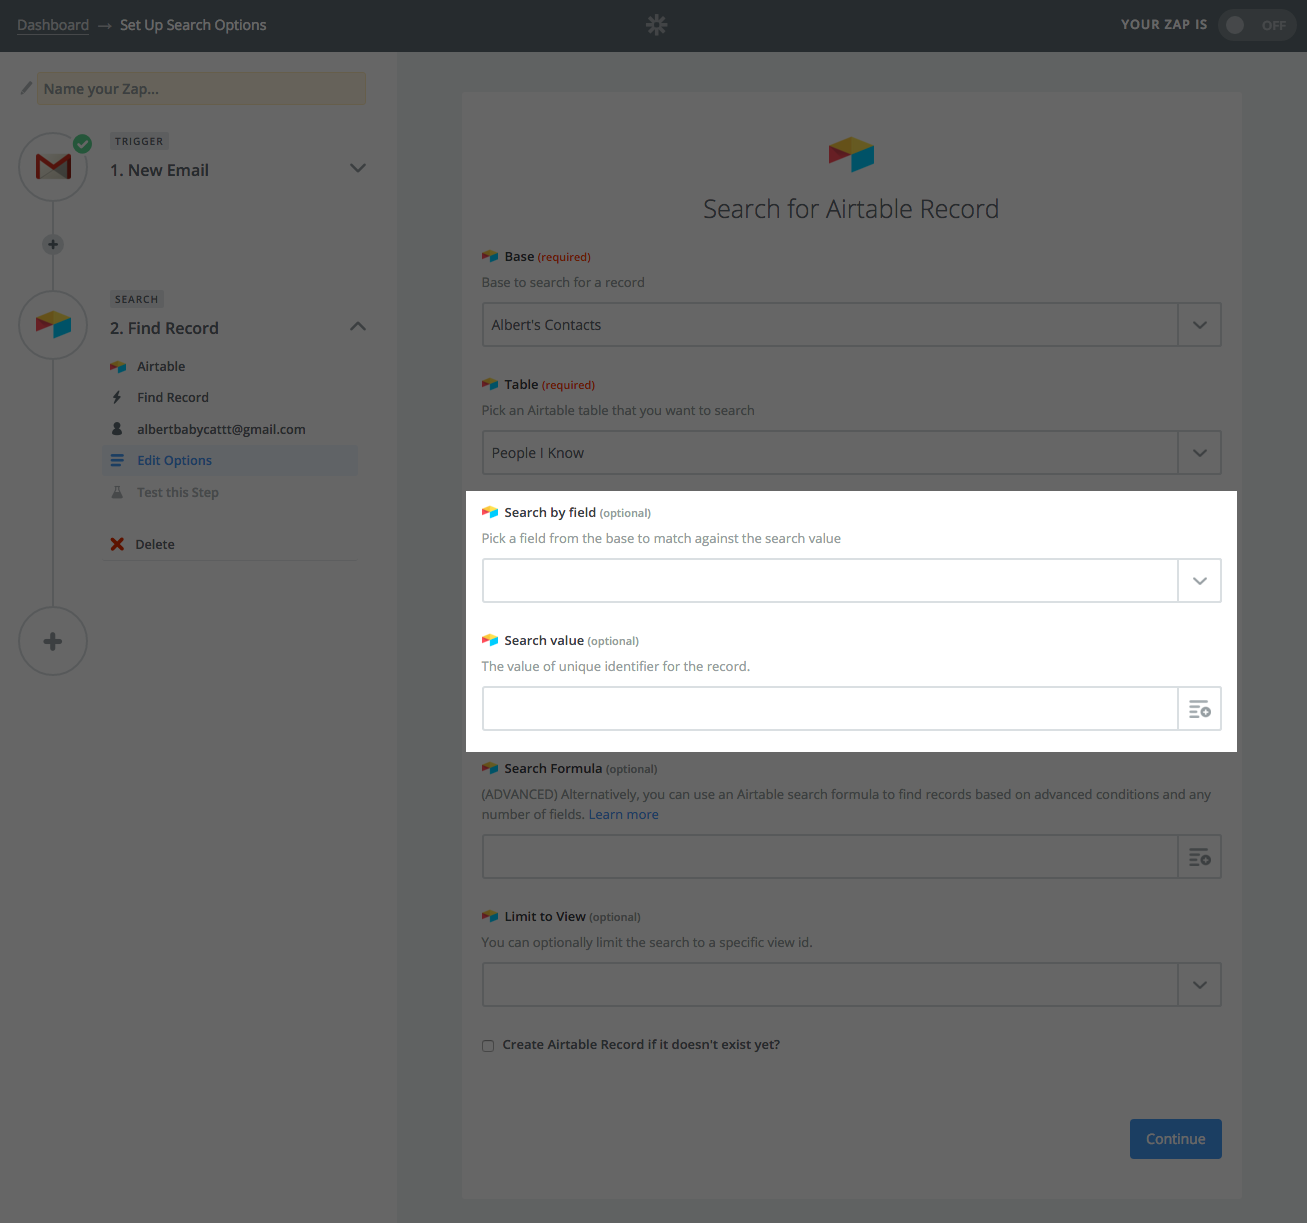Click Airtable icon in sidebar app row
Screen dimensions: 1307x1223
coord(118,367)
